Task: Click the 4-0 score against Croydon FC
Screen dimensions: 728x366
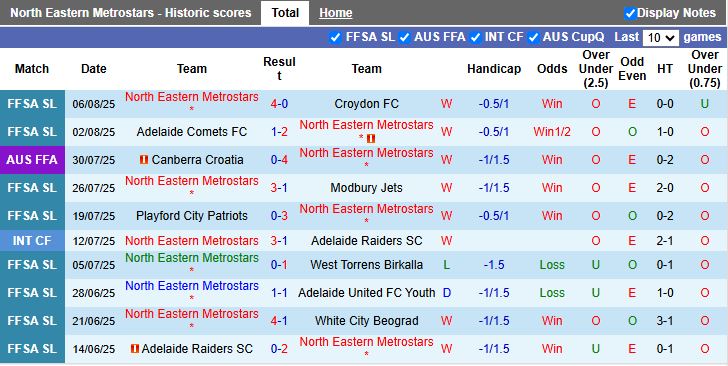Action: [279, 104]
